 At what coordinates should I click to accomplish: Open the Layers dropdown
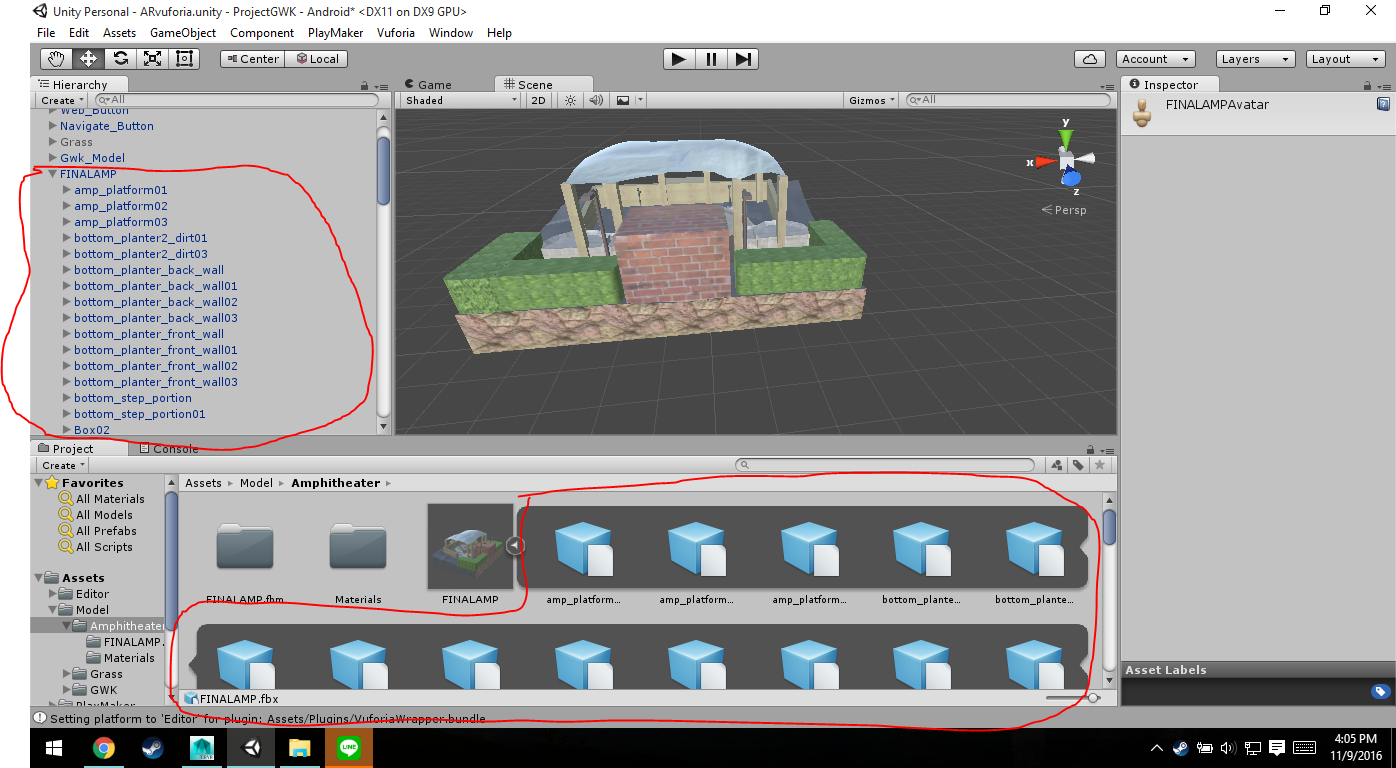pos(1255,59)
